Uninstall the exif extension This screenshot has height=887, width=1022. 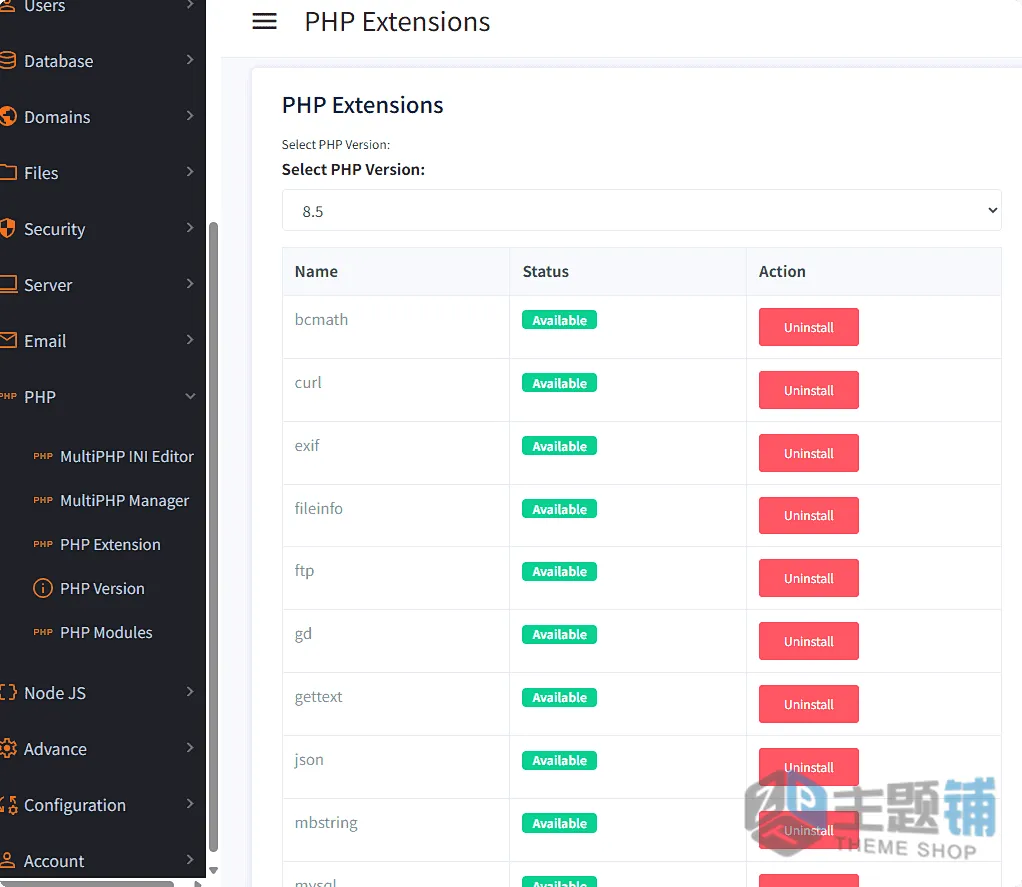tap(808, 453)
